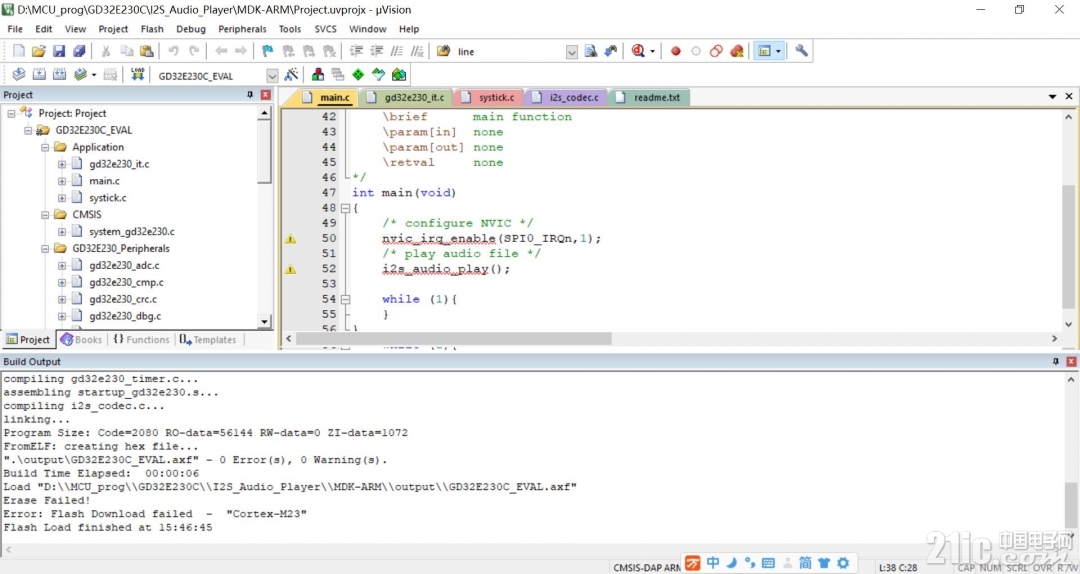
Task: Click the Unindent selected lines icon
Action: 376,51
